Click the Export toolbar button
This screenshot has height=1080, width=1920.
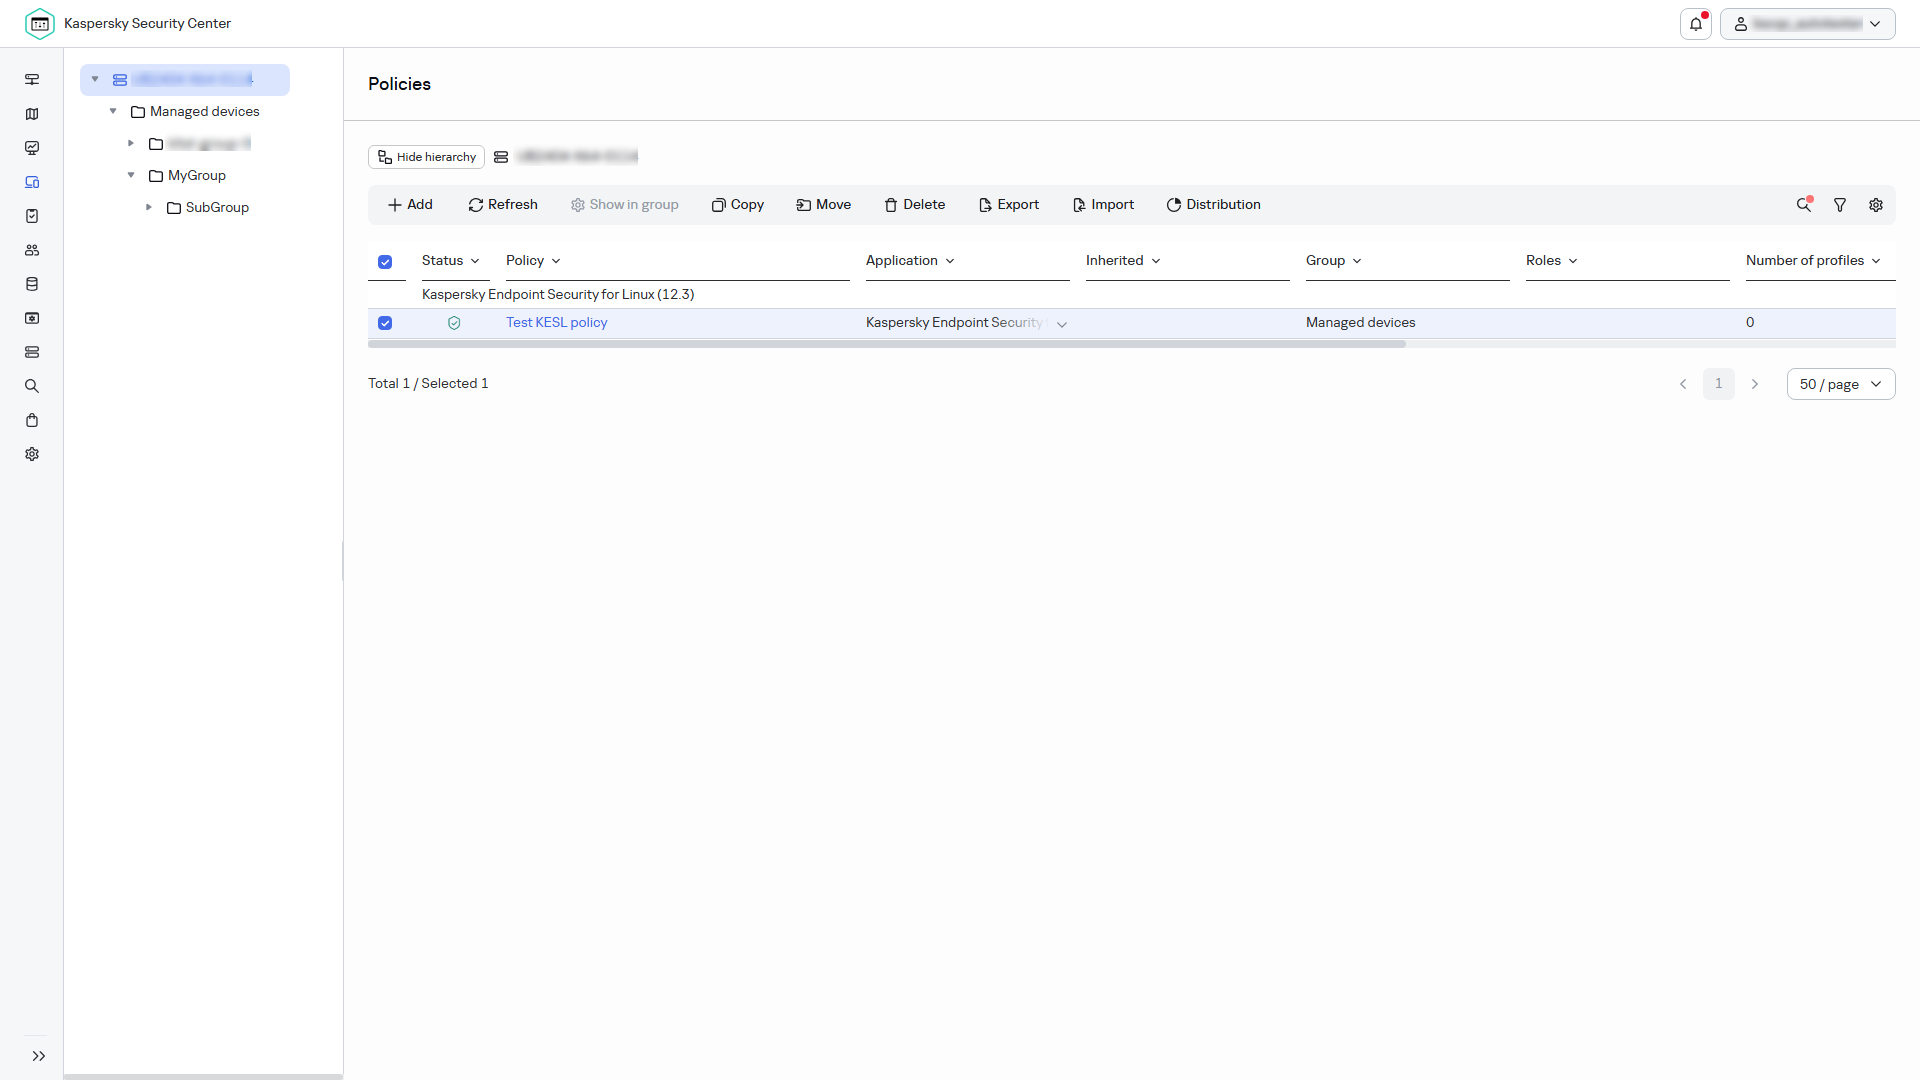pyautogui.click(x=1009, y=205)
